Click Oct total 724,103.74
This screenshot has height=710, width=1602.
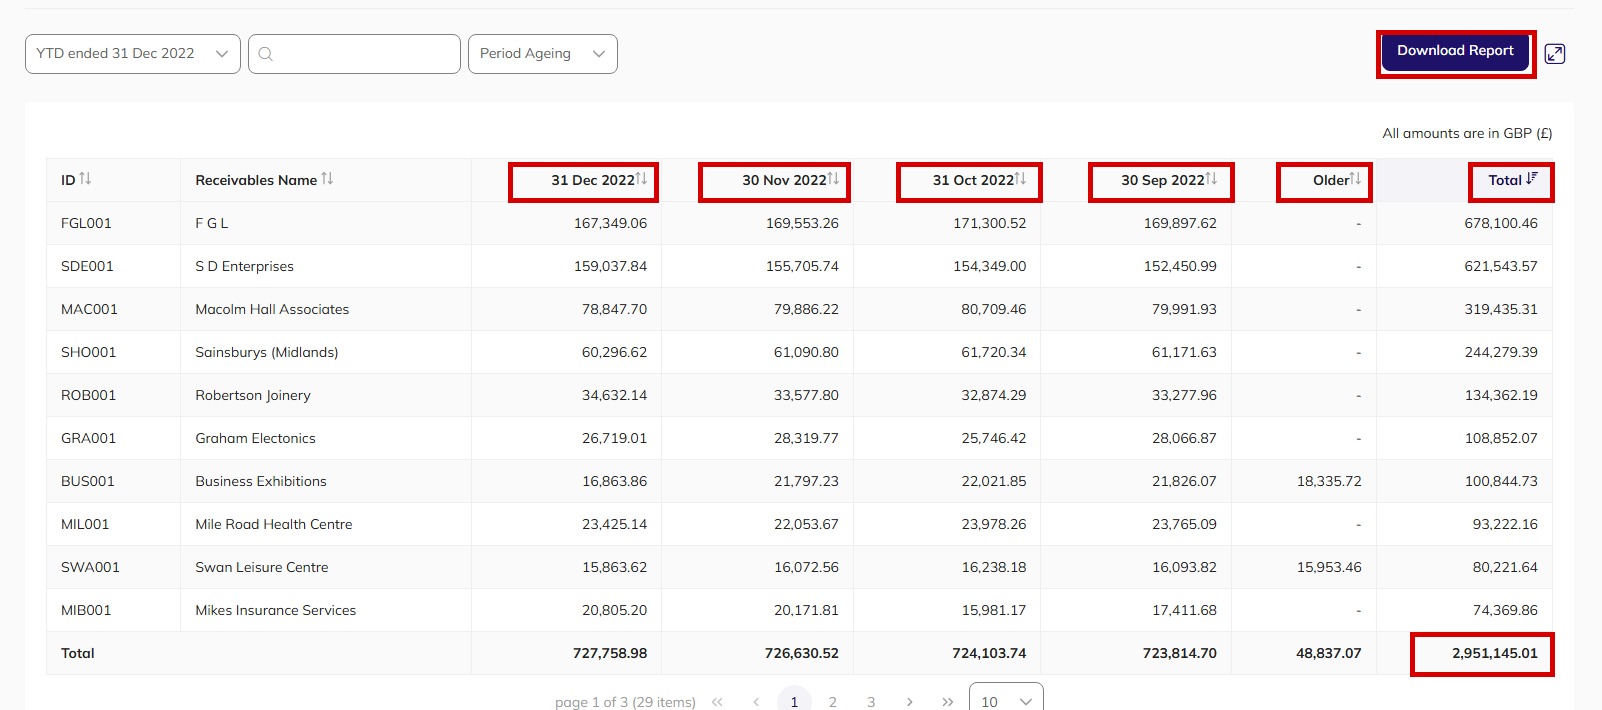pyautogui.click(x=989, y=653)
